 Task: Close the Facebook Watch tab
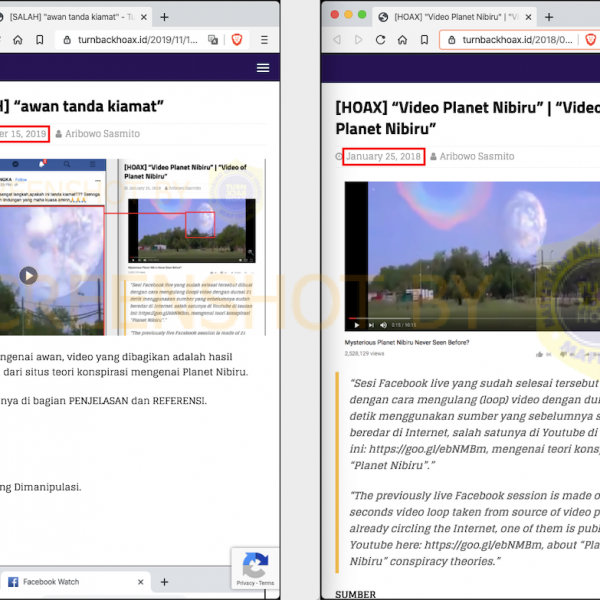click(x=140, y=582)
